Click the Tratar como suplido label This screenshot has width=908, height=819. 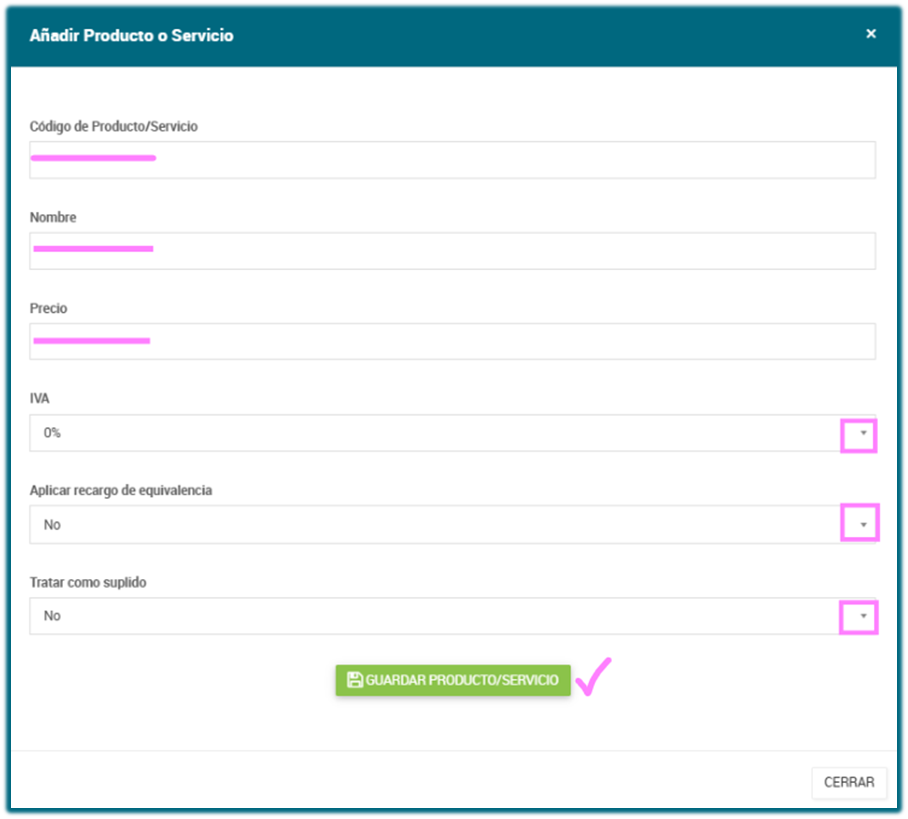tap(88, 582)
